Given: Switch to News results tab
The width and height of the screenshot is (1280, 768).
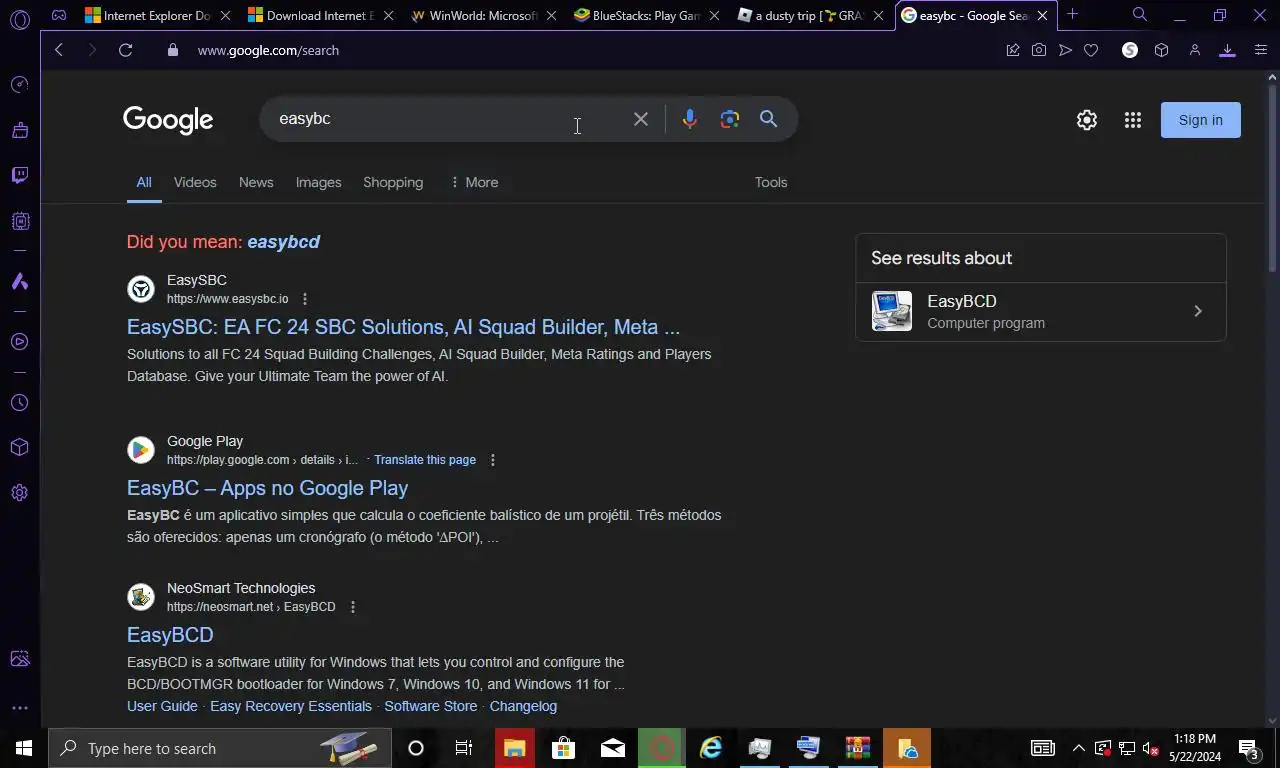Looking at the screenshot, I should [256, 182].
